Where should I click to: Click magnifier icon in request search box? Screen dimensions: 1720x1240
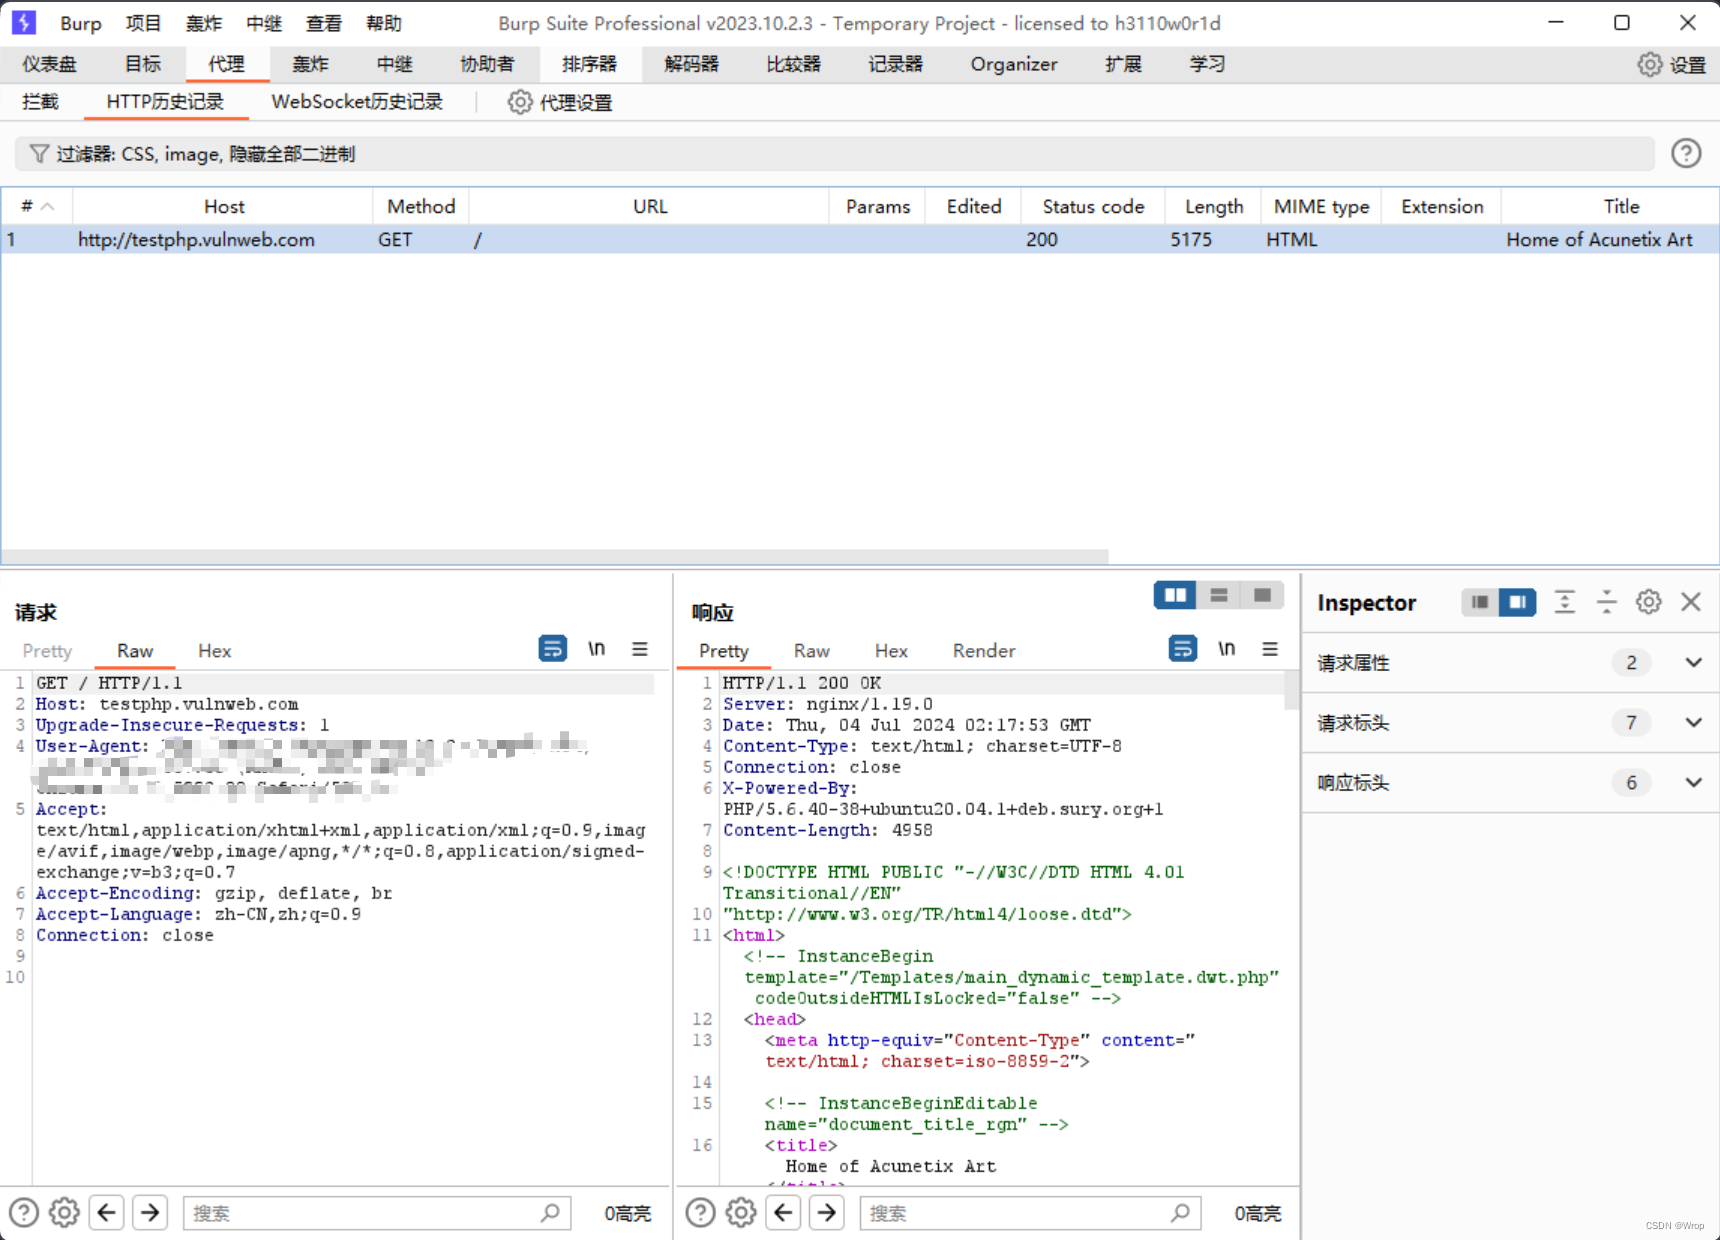(550, 1213)
